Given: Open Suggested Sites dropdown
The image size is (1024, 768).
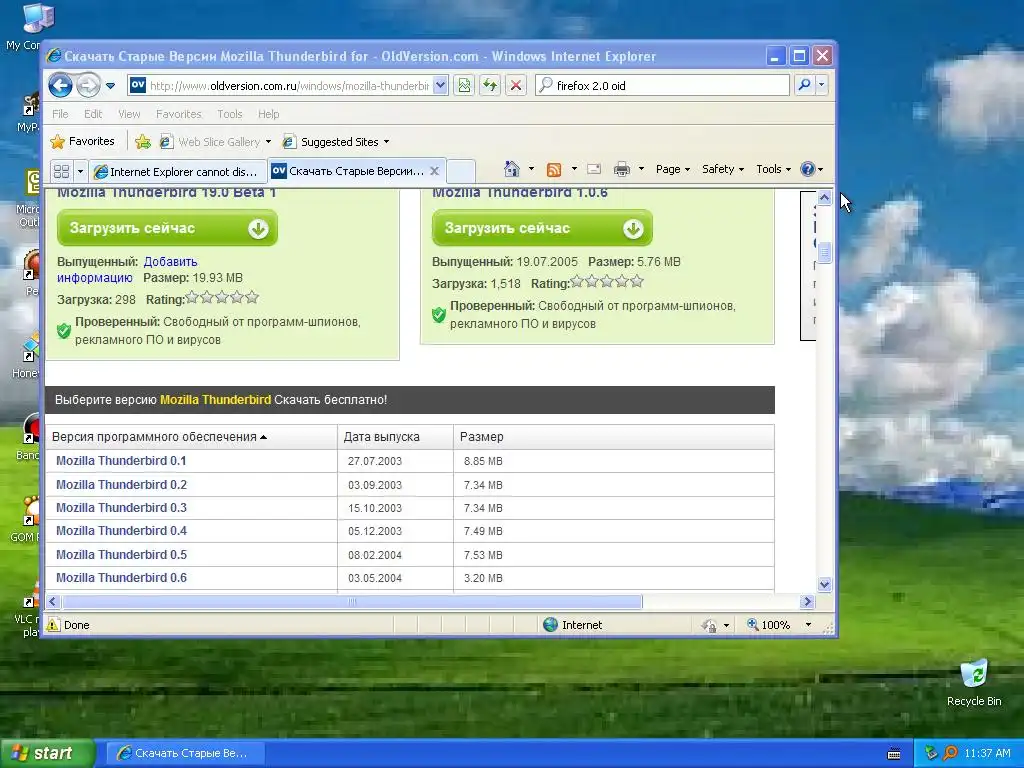Looking at the screenshot, I should point(336,142).
